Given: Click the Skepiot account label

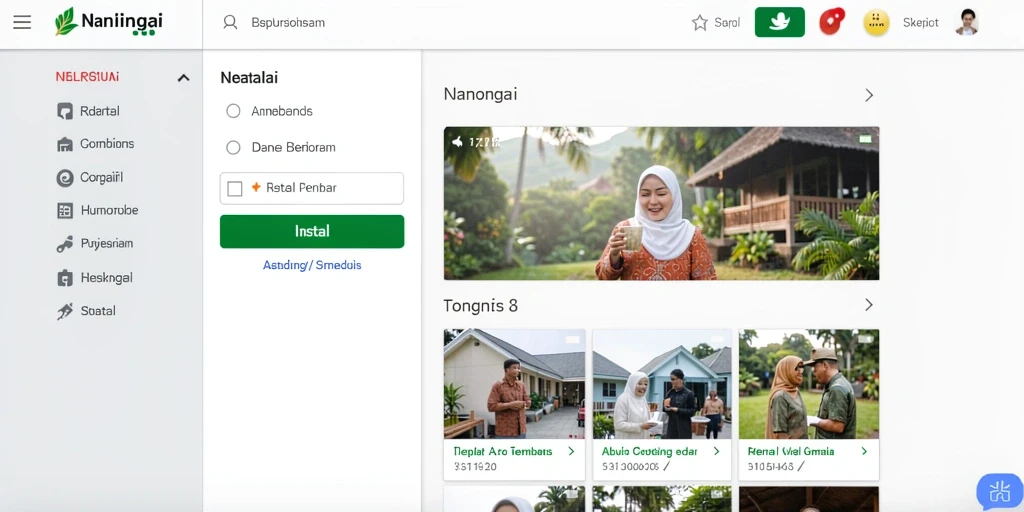Looking at the screenshot, I should coord(920,23).
